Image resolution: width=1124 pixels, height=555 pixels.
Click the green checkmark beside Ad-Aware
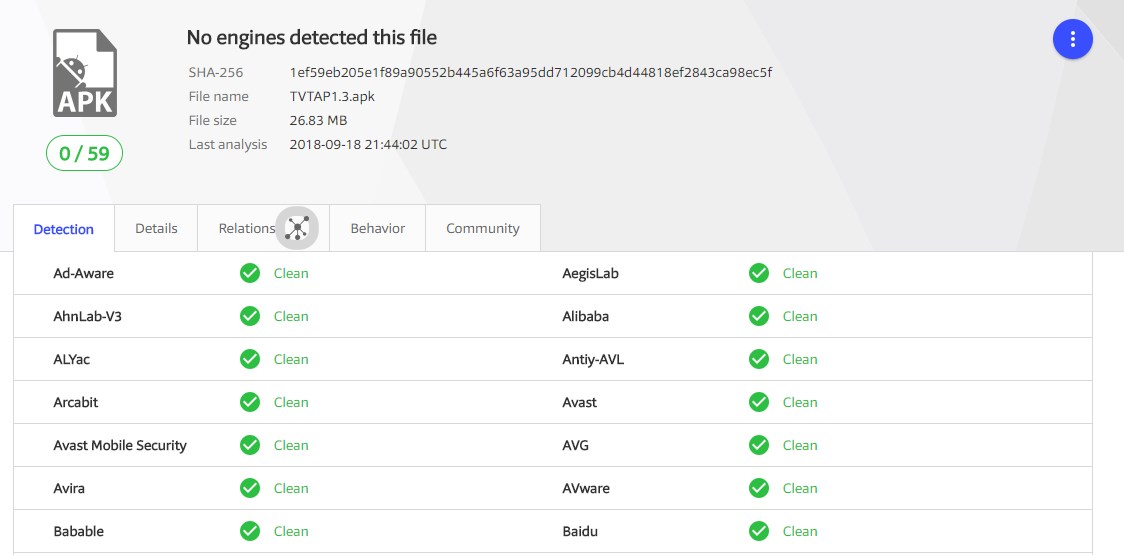pos(250,273)
